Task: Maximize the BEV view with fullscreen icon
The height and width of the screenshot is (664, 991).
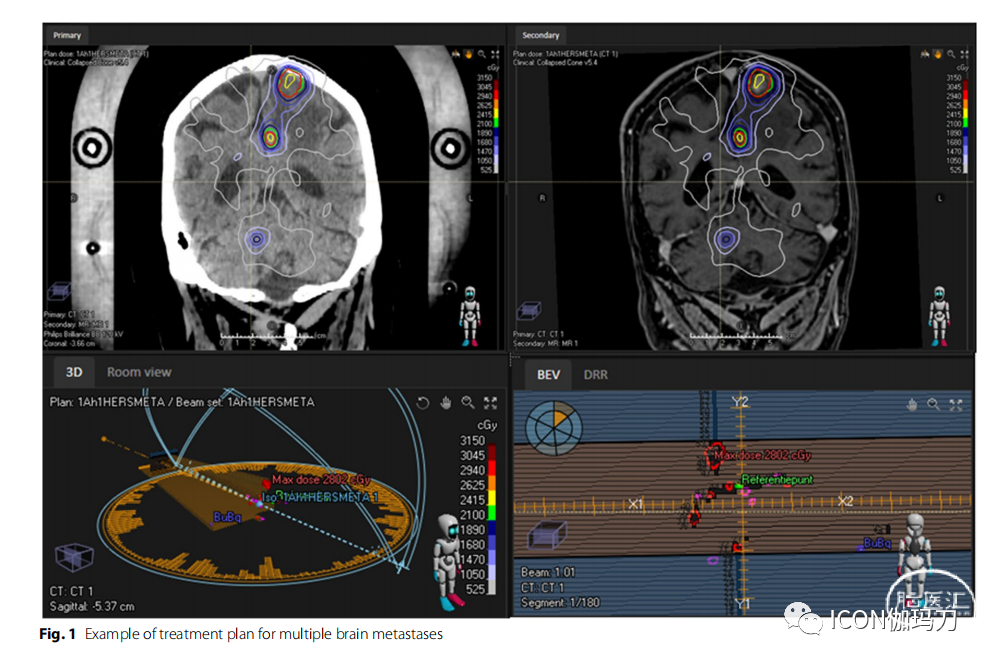Action: point(956,405)
